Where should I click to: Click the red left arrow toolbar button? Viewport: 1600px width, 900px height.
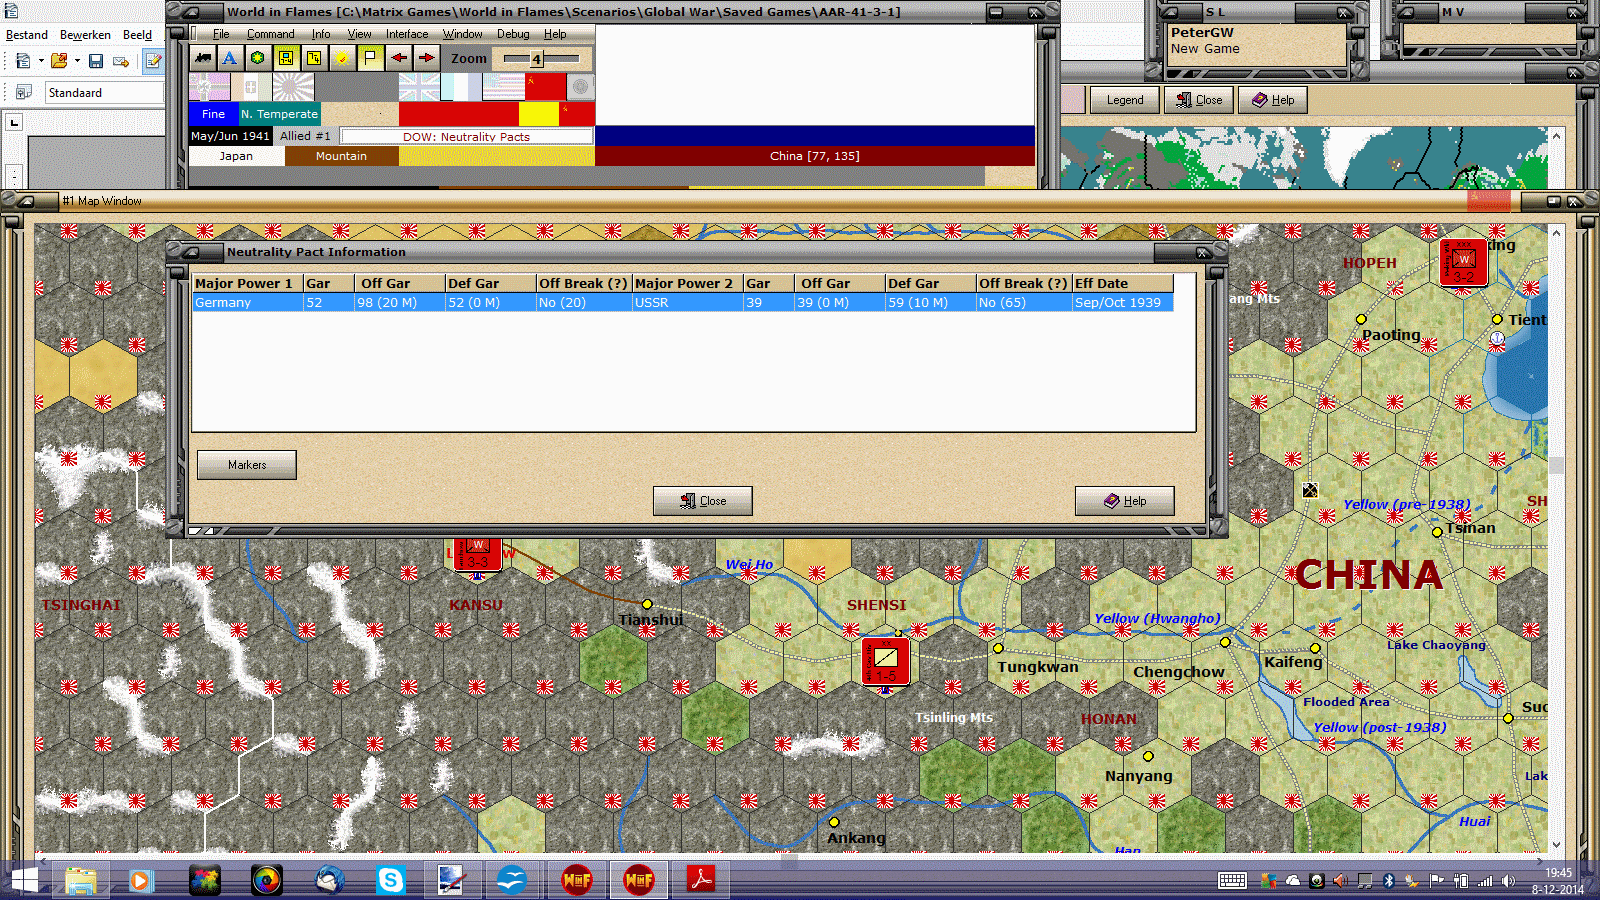point(398,58)
